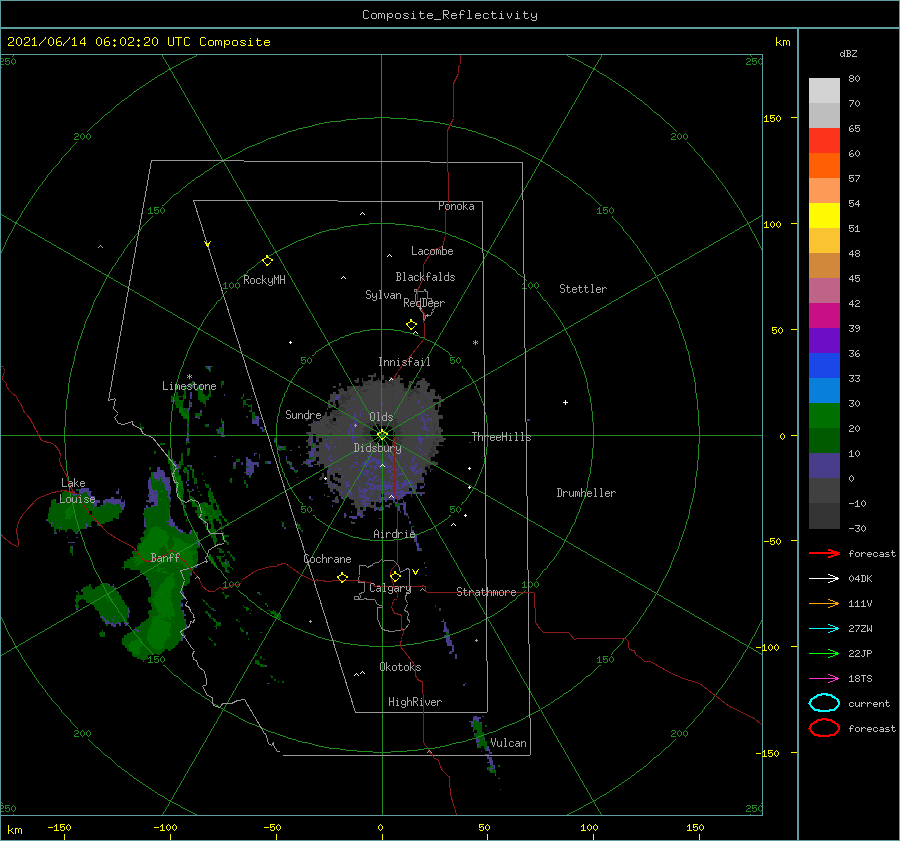Screen dimensions: 900x841
Task: Click the Cochrane label
Action: click(x=327, y=559)
